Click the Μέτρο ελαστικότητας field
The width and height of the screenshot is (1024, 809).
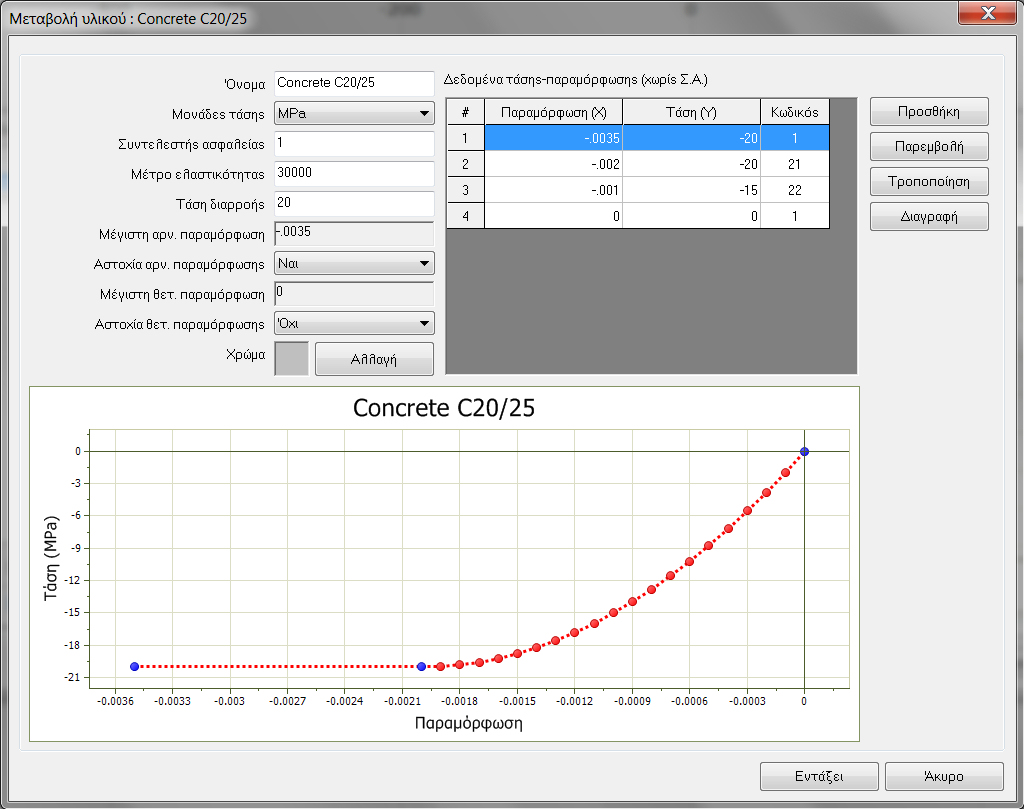coord(354,173)
